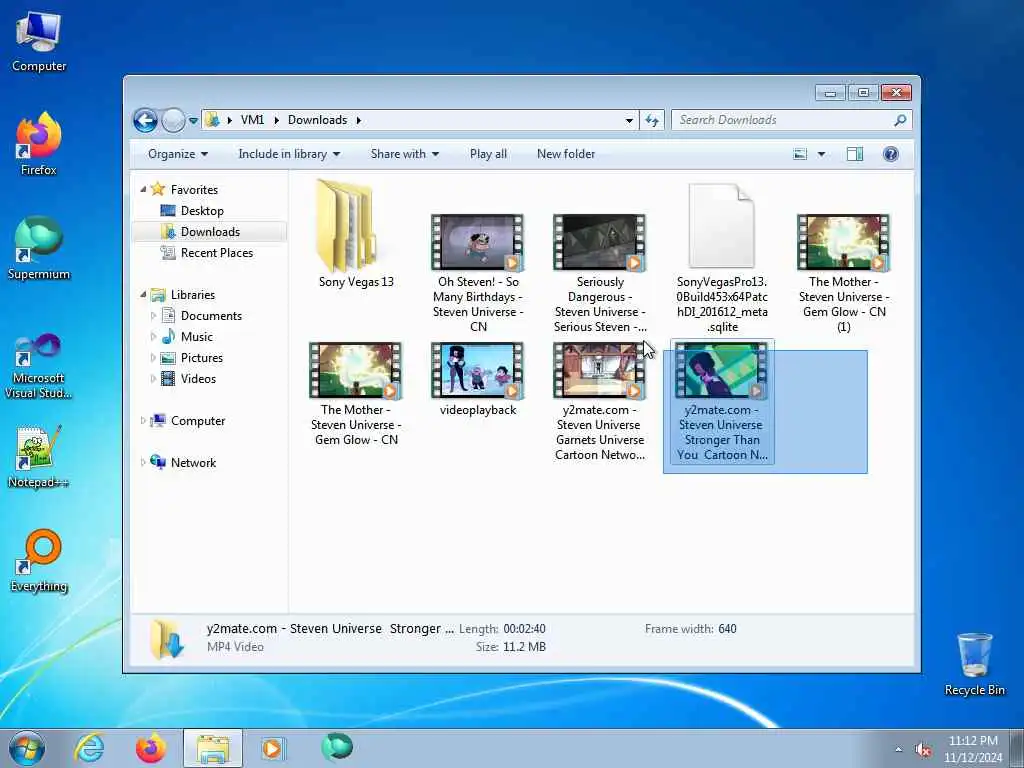
Task: Open the arrow after Downloads in breadcrumb
Action: 359,120
